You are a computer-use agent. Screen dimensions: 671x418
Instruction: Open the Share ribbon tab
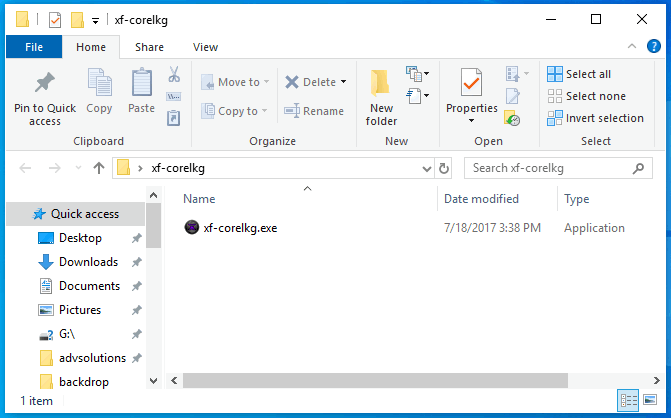[x=150, y=47]
